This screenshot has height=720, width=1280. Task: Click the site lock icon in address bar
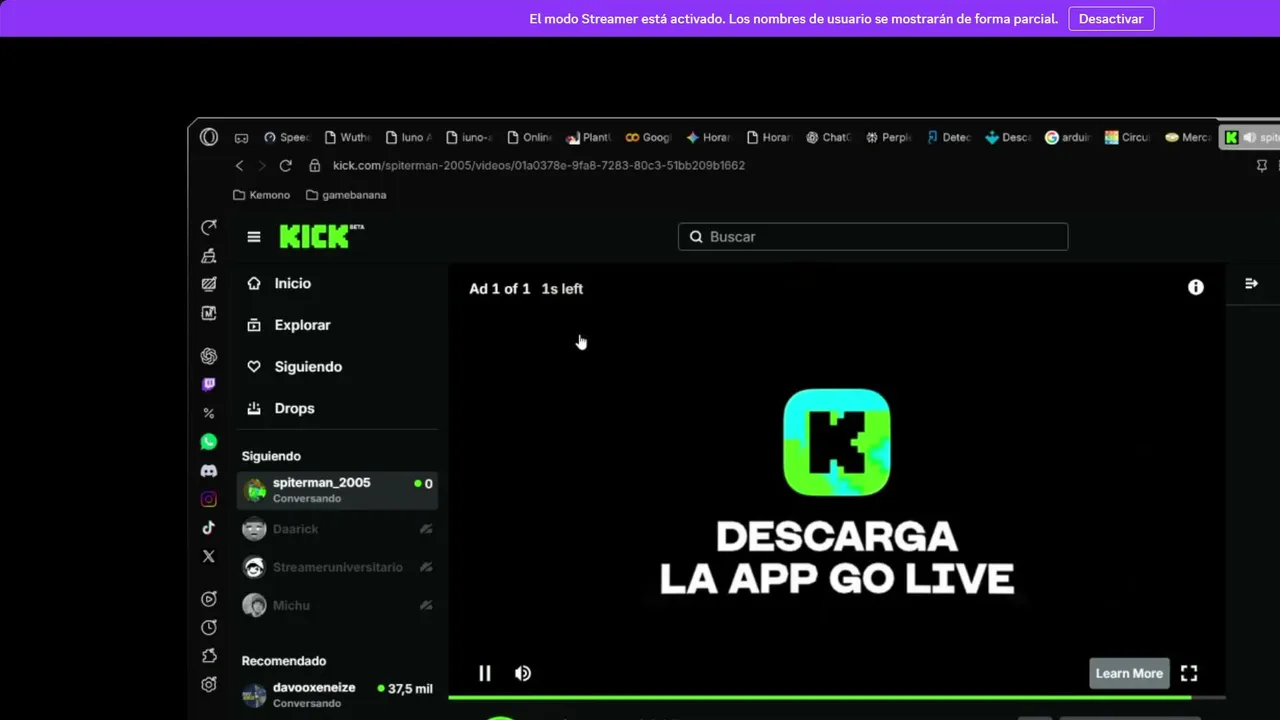[x=314, y=165]
